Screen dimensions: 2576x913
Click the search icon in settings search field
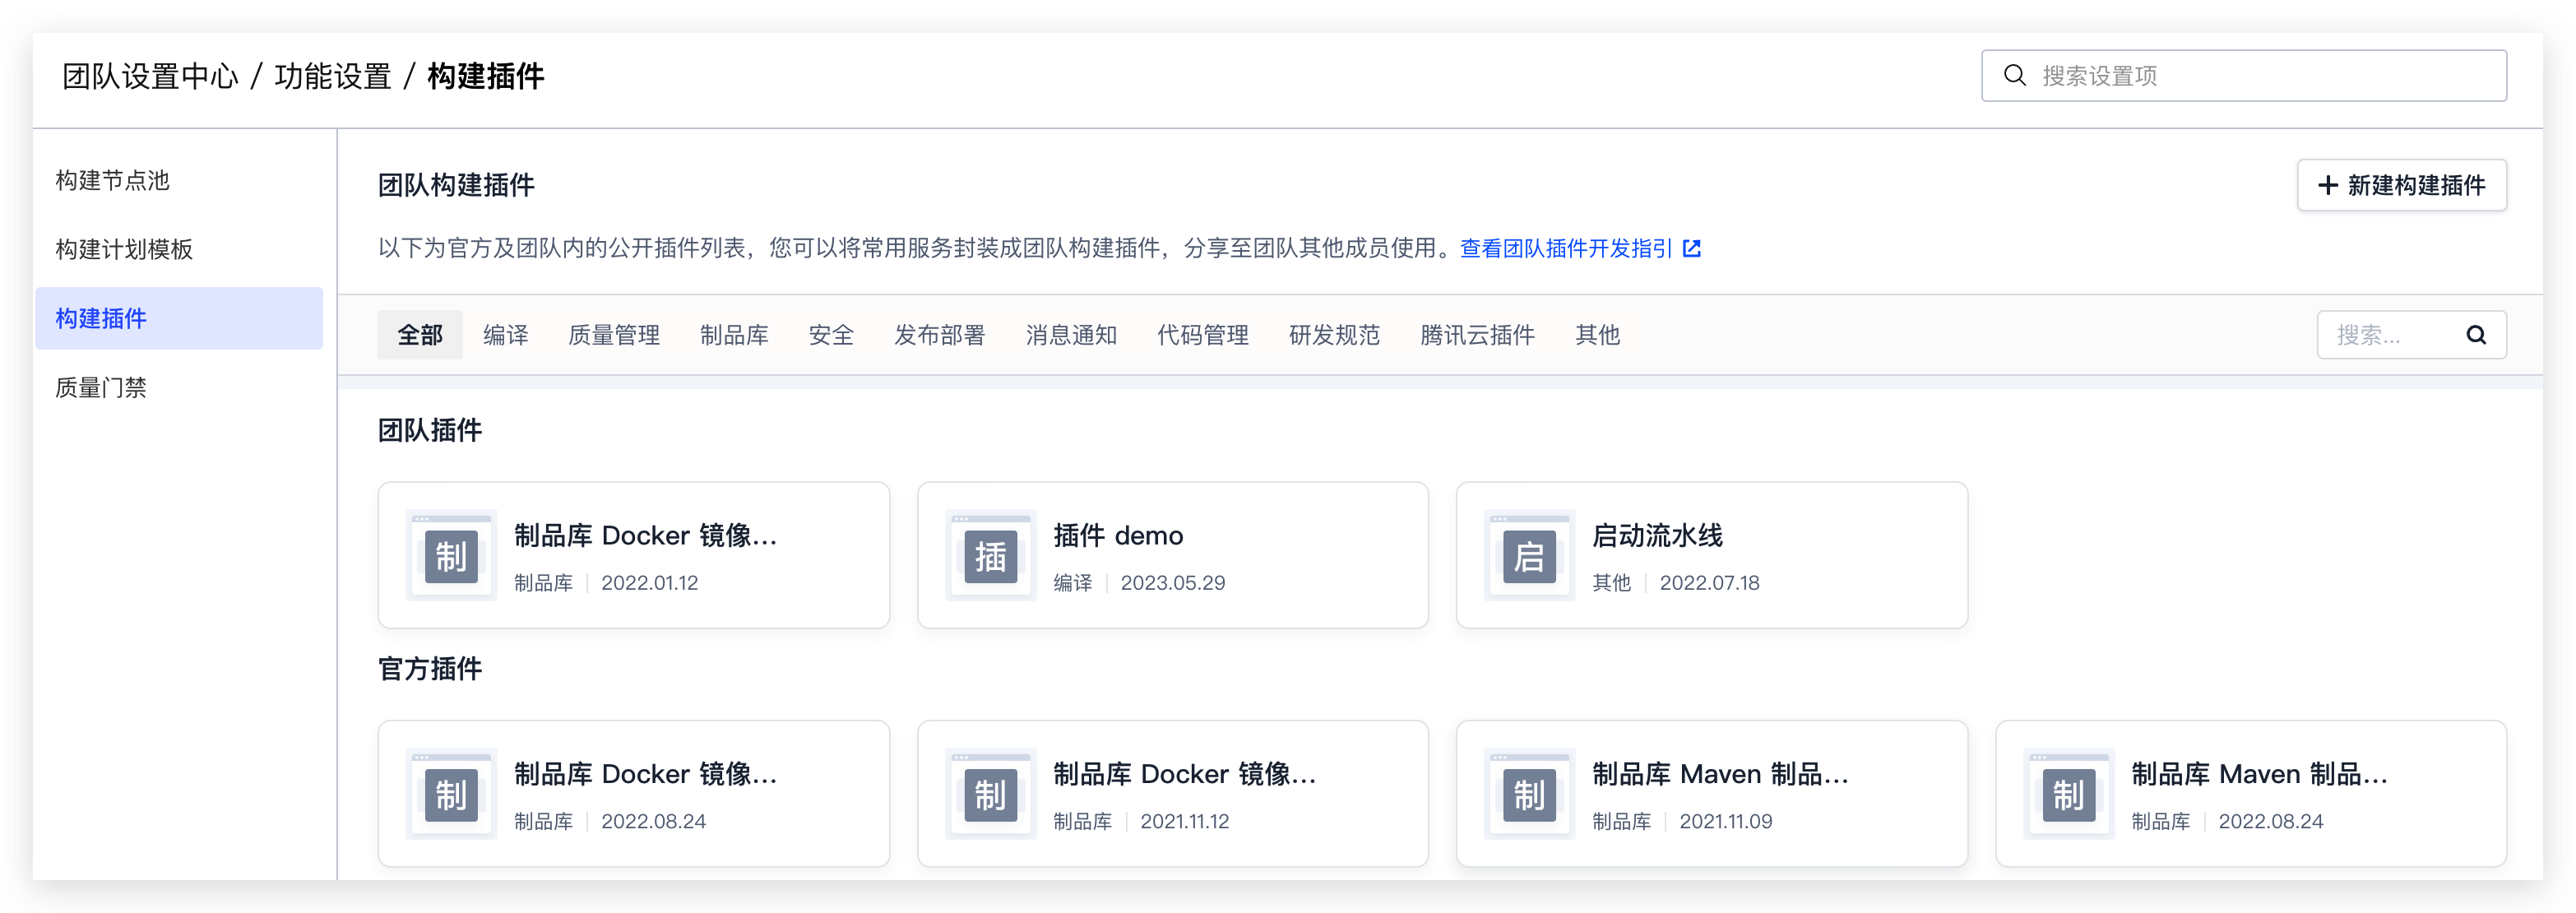pyautogui.click(x=2014, y=76)
